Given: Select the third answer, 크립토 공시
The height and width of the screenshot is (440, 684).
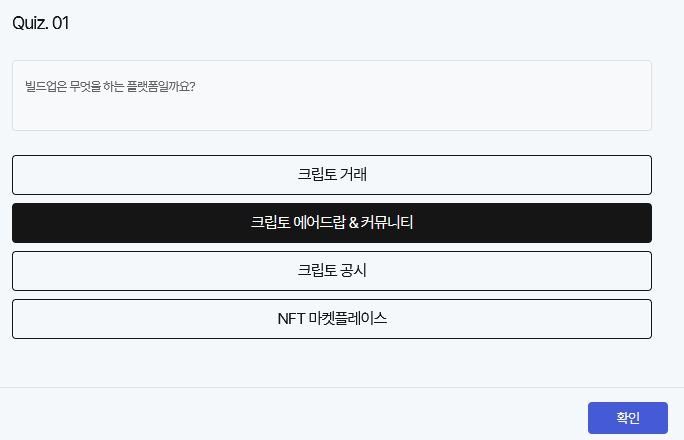Looking at the screenshot, I should coord(332,271).
